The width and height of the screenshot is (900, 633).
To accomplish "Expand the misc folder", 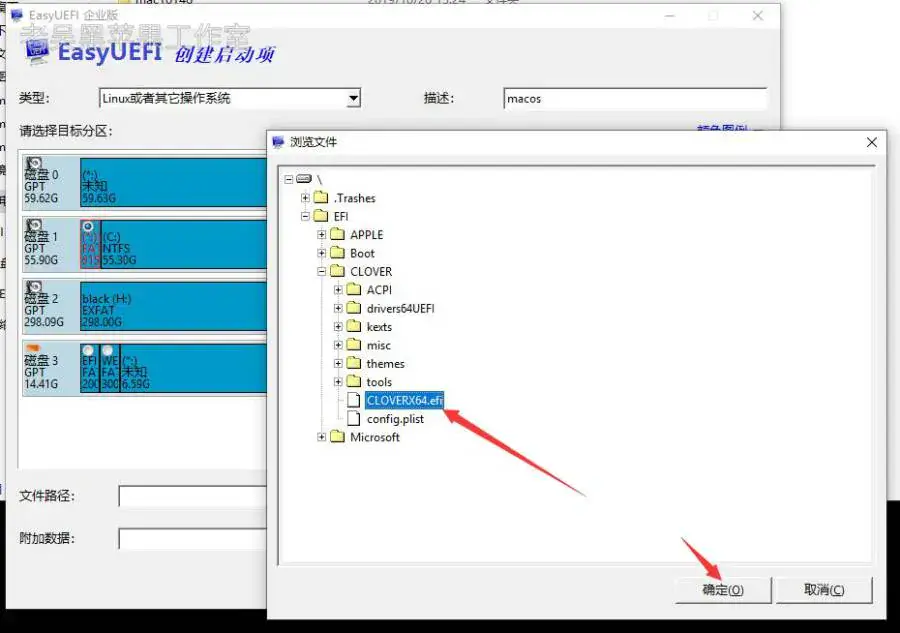I will [x=338, y=345].
